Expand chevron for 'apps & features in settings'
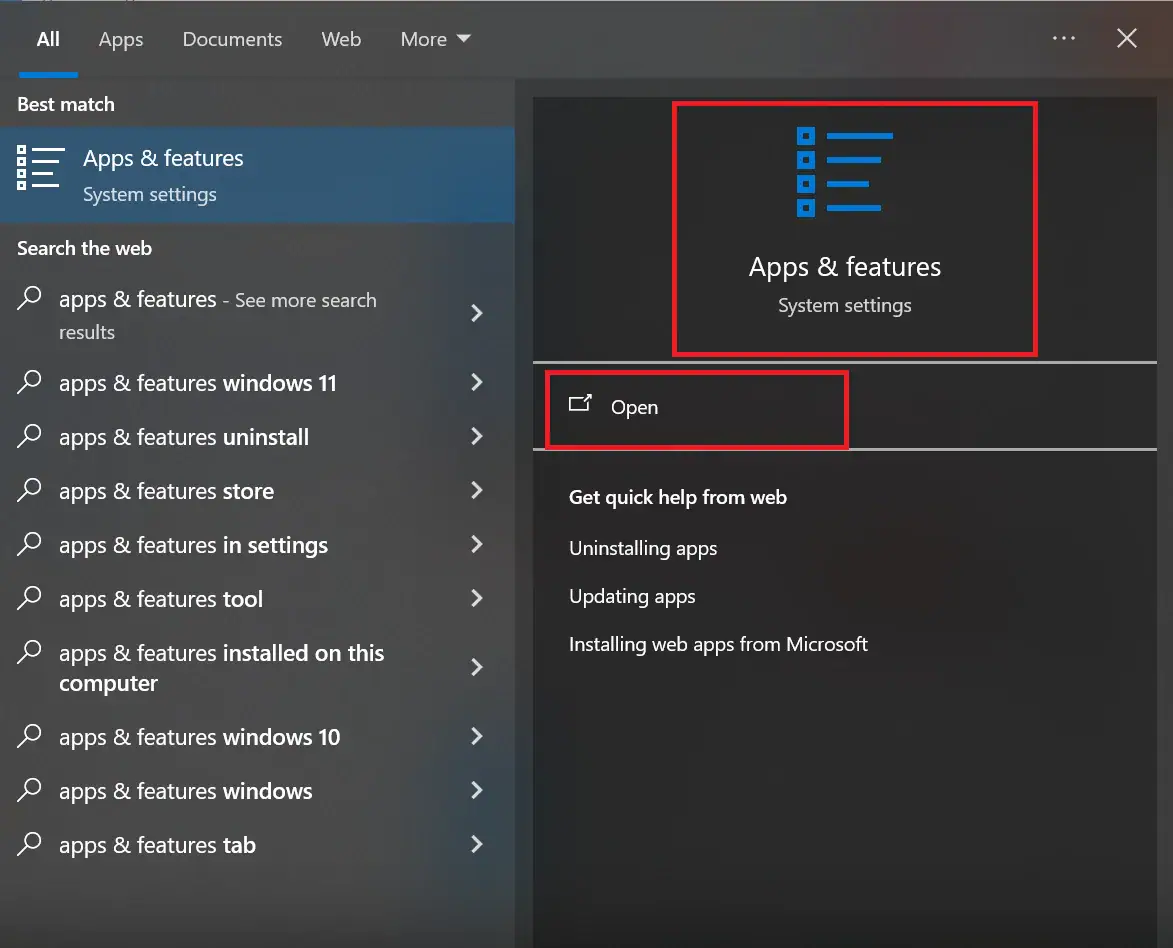The width and height of the screenshot is (1173, 948). (476, 545)
